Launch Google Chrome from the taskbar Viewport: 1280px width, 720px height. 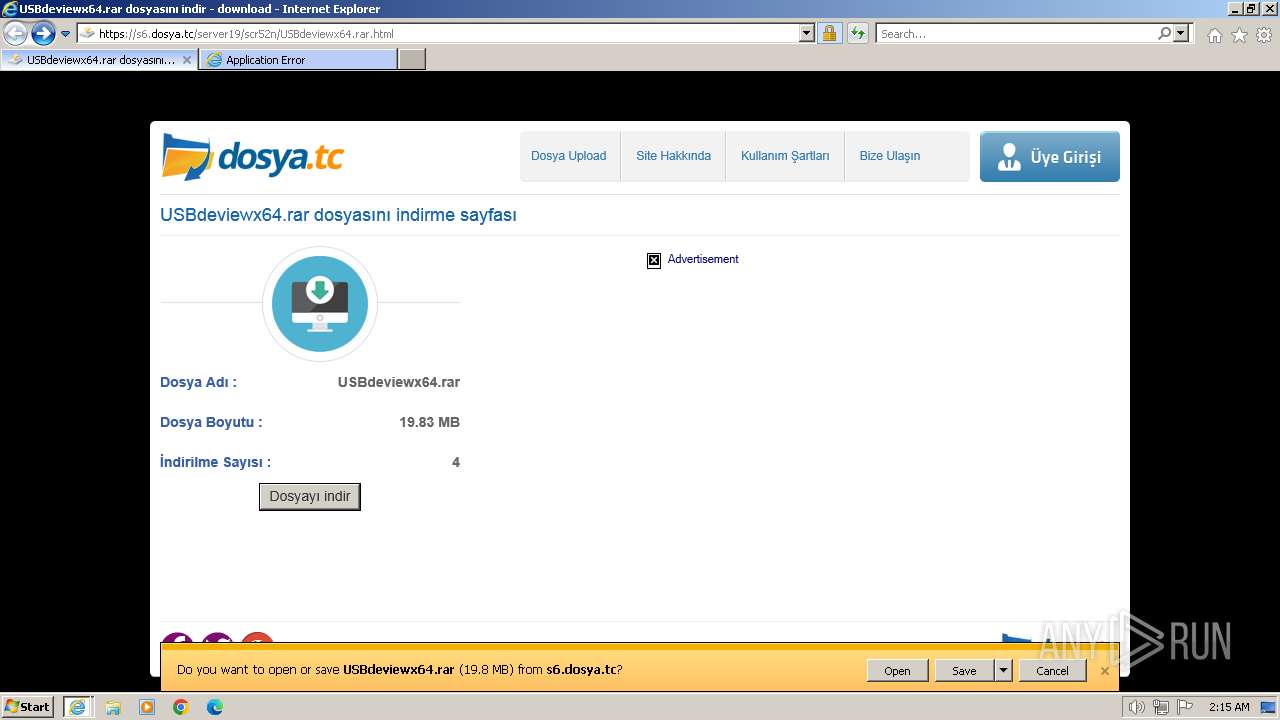click(181, 707)
